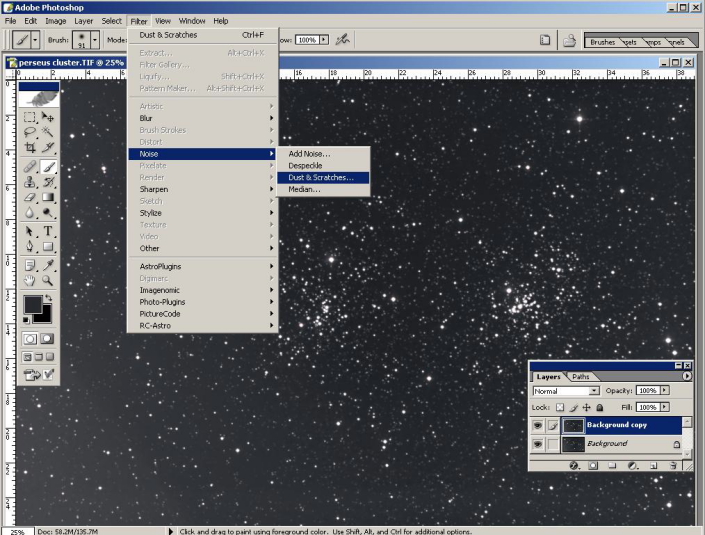Select the Brush tool in toolbox
This screenshot has height=535, width=705.
(48, 167)
